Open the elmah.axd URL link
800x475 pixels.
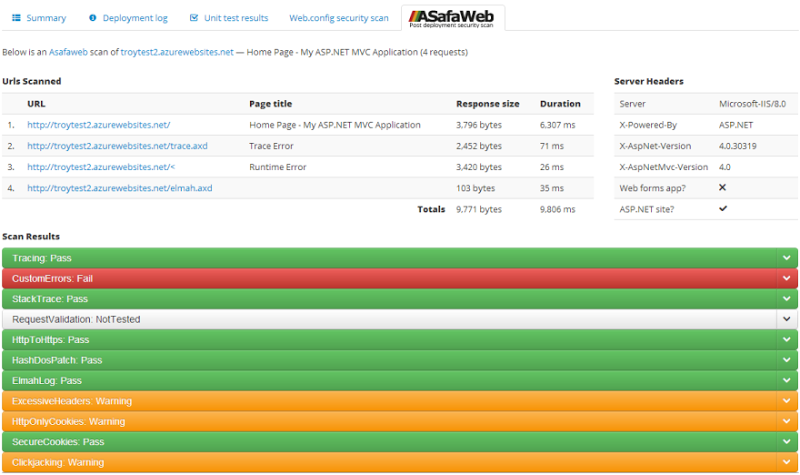(119, 188)
